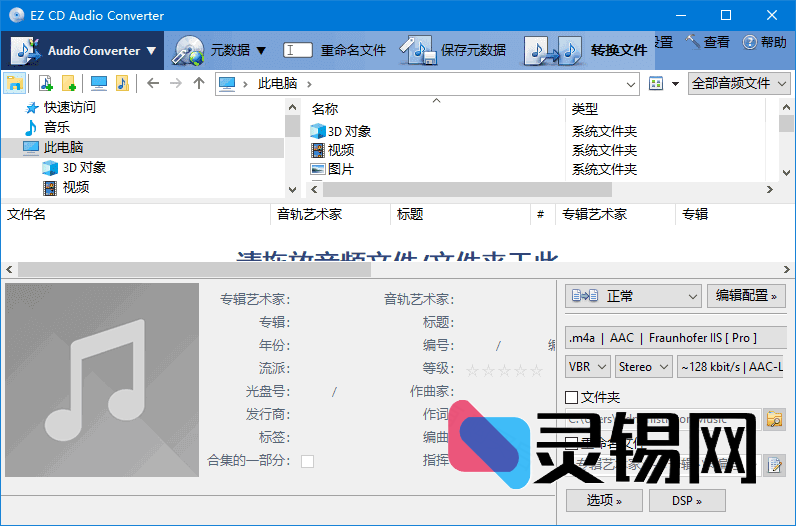
Task: Open the 正常 profile dropdown
Action: click(x=633, y=296)
